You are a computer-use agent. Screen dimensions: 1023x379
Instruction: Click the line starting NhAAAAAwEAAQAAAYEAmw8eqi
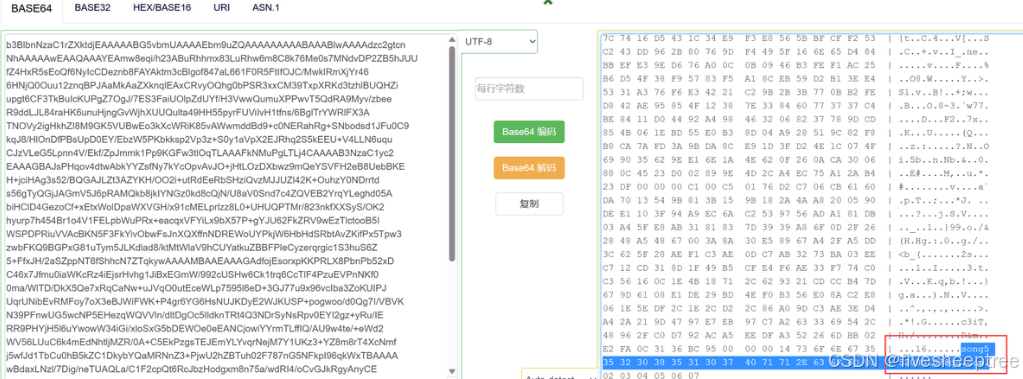click(x=211, y=59)
